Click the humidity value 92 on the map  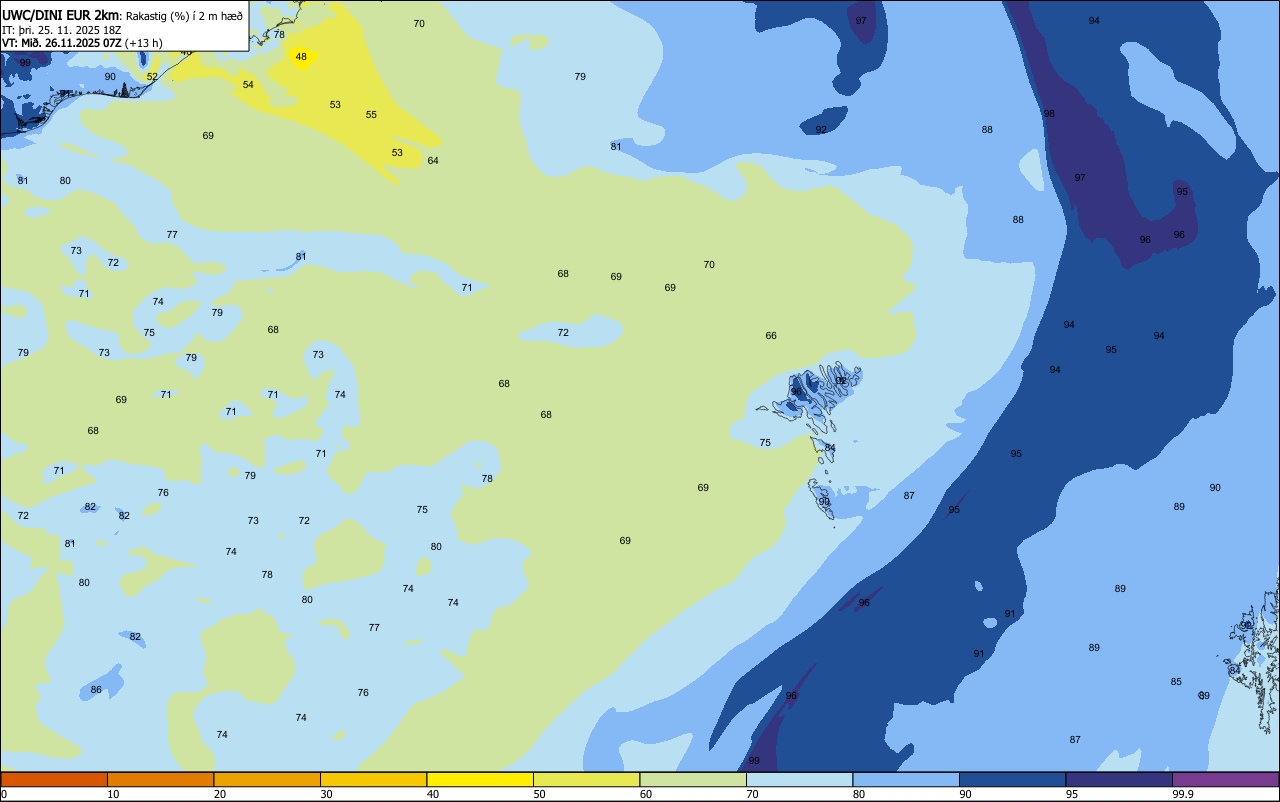821,130
